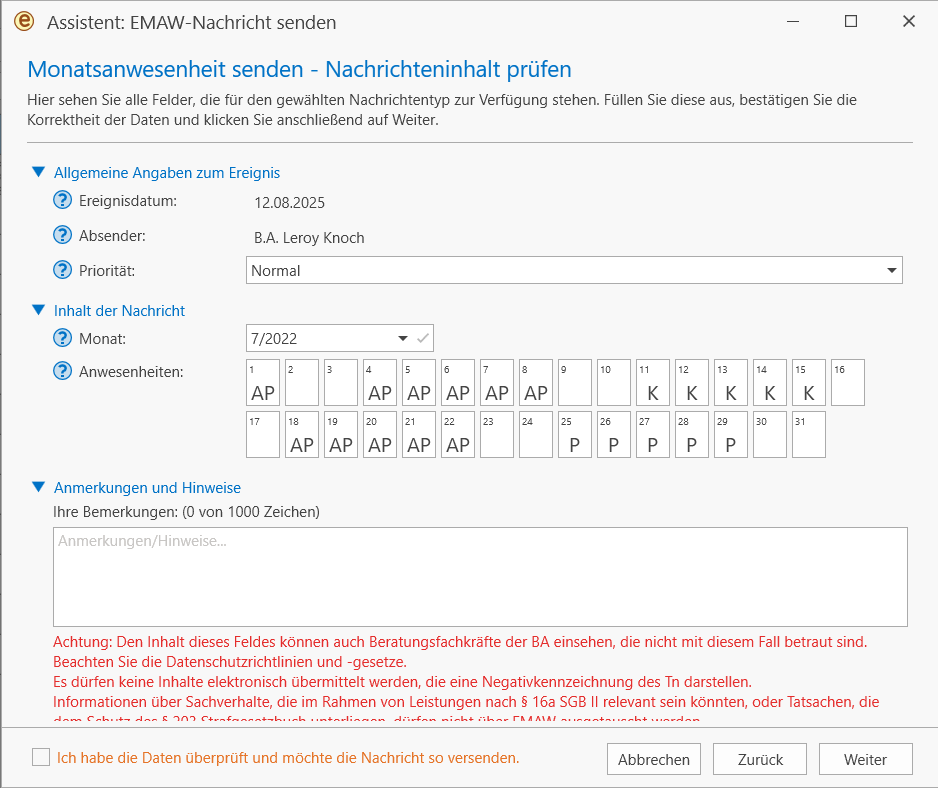Minimize the assistant window
This screenshot has height=788, width=938.
click(793, 22)
